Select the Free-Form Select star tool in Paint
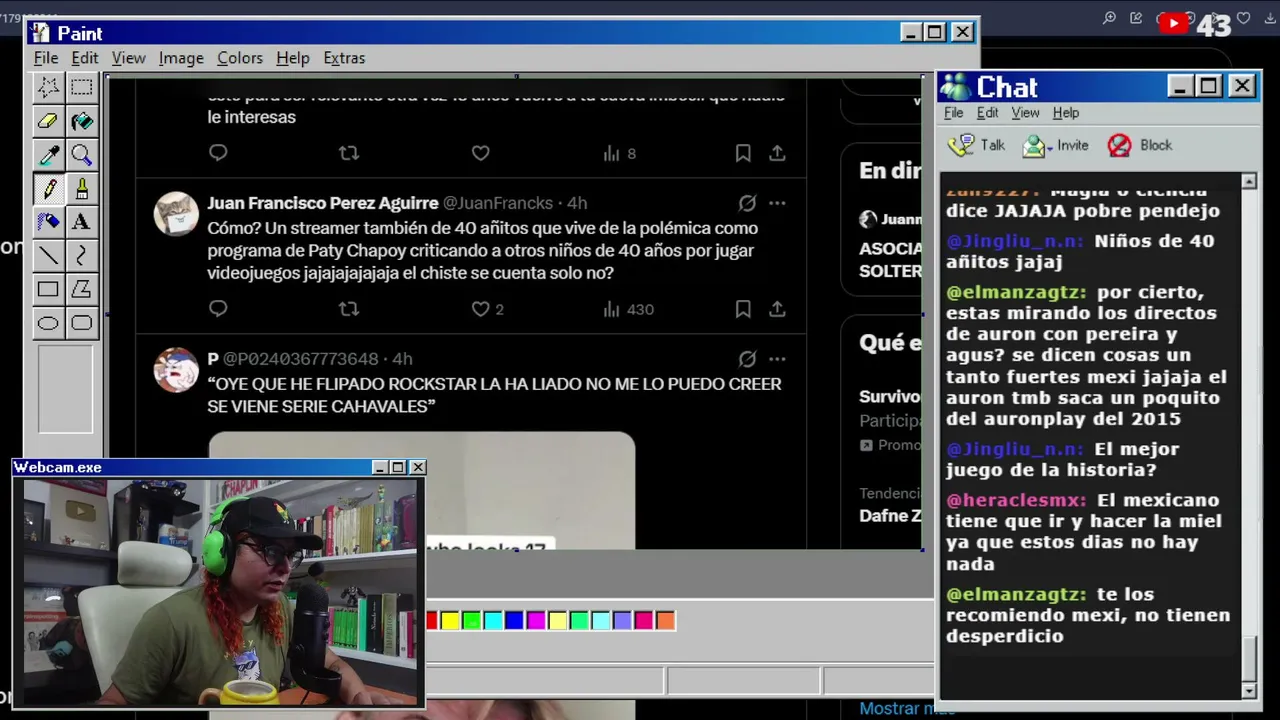 [48, 87]
